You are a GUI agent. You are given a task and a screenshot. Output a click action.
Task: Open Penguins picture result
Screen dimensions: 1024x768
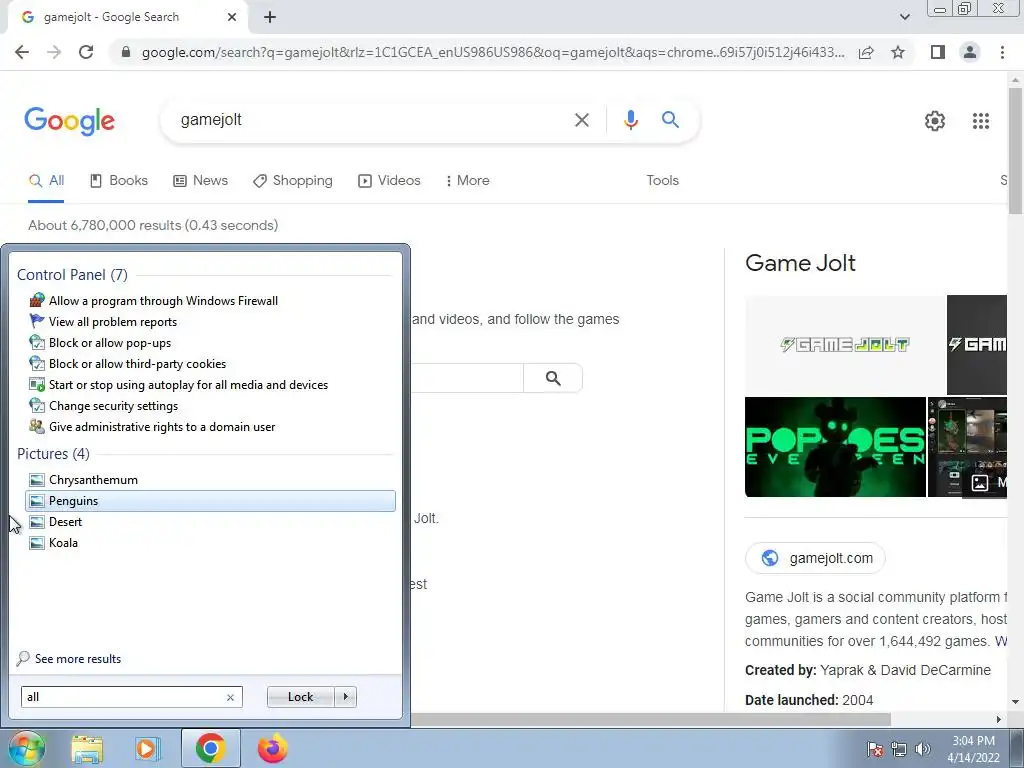coord(210,501)
